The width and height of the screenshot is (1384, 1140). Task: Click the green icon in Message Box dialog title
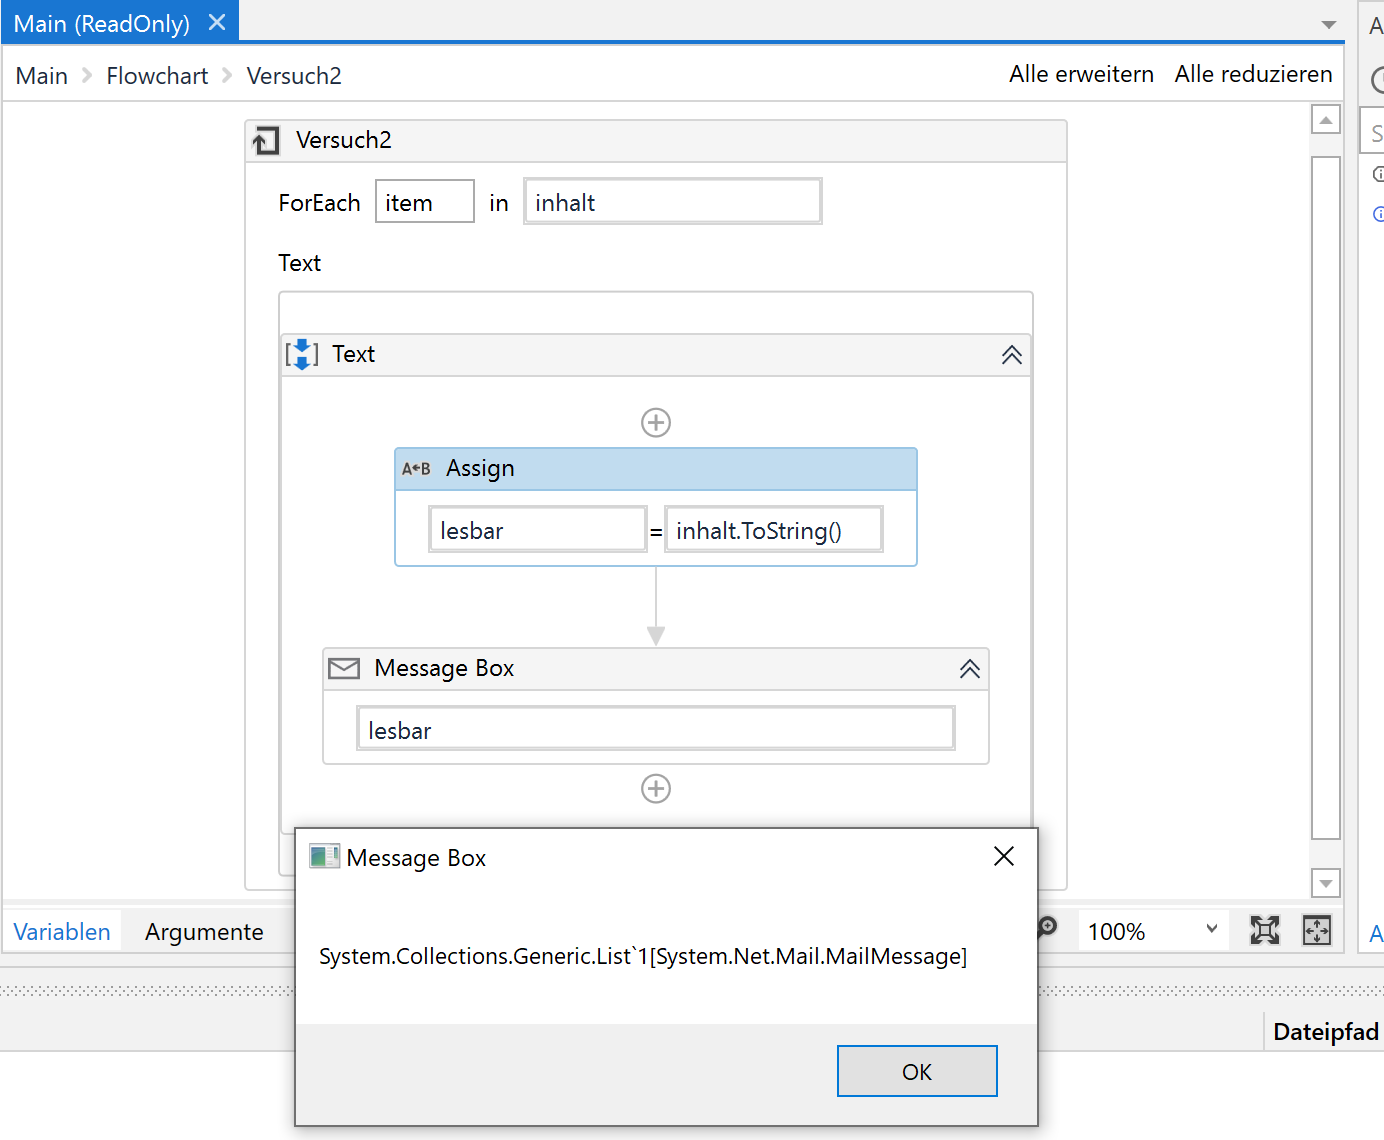tap(324, 856)
